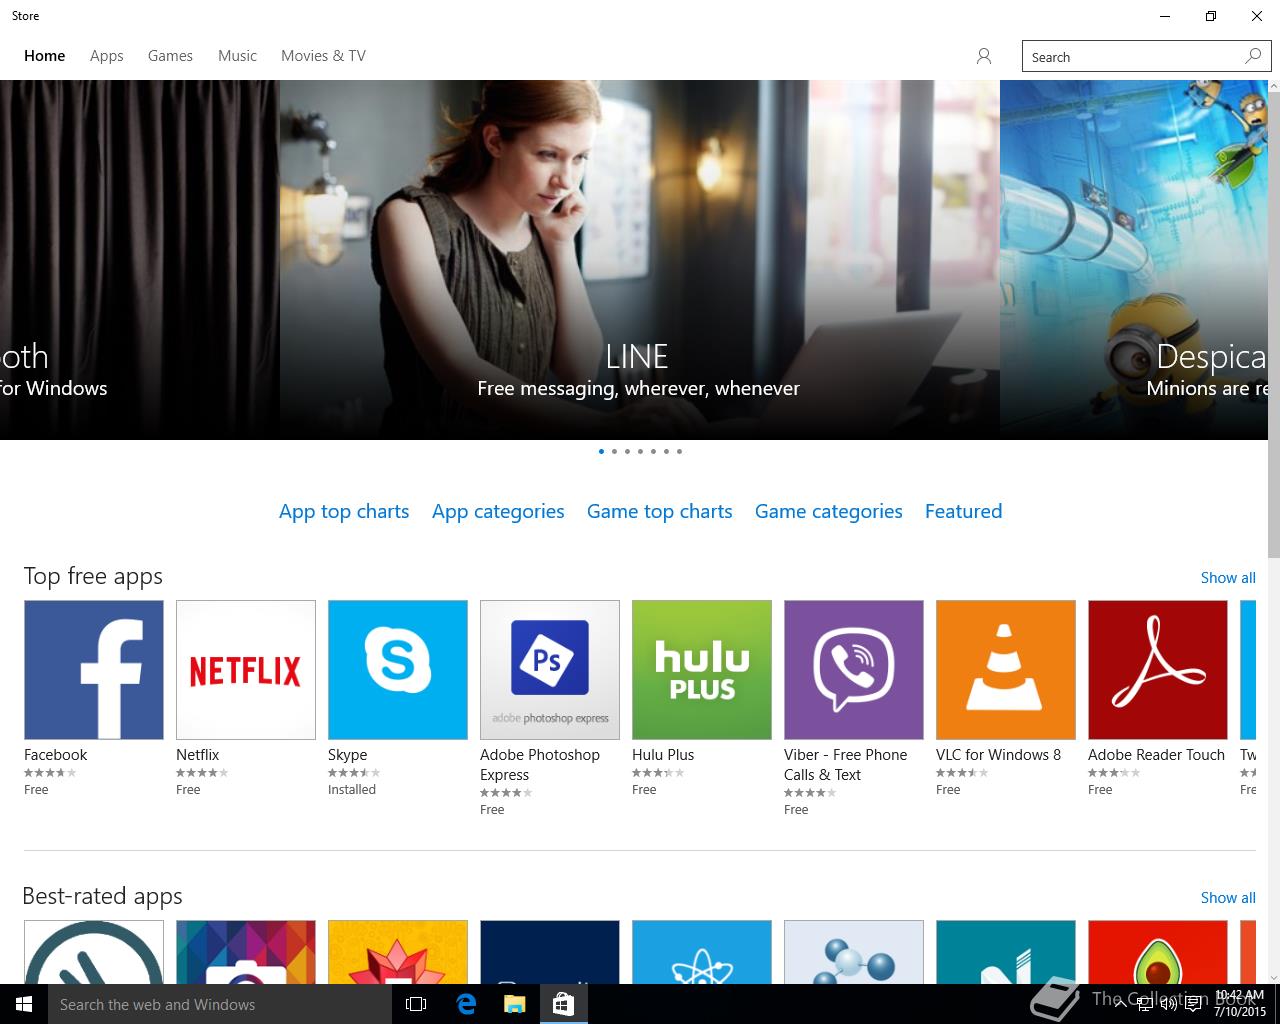
Task: Launch Microsoft Edge from taskbar
Action: point(466,1004)
